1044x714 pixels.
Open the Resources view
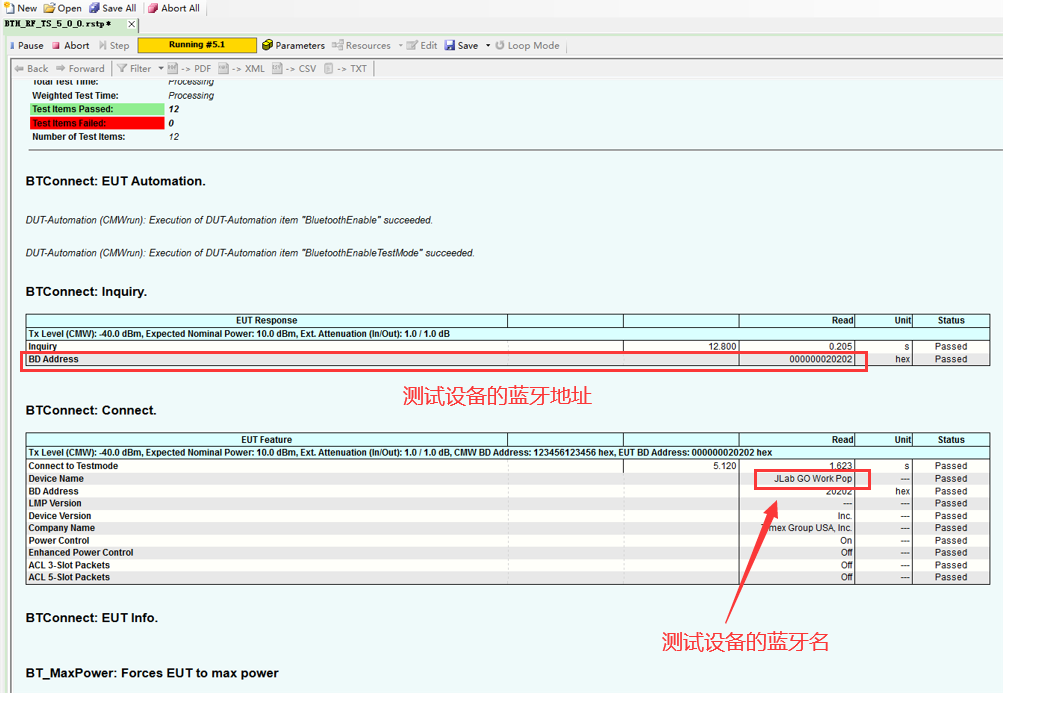tap(362, 45)
